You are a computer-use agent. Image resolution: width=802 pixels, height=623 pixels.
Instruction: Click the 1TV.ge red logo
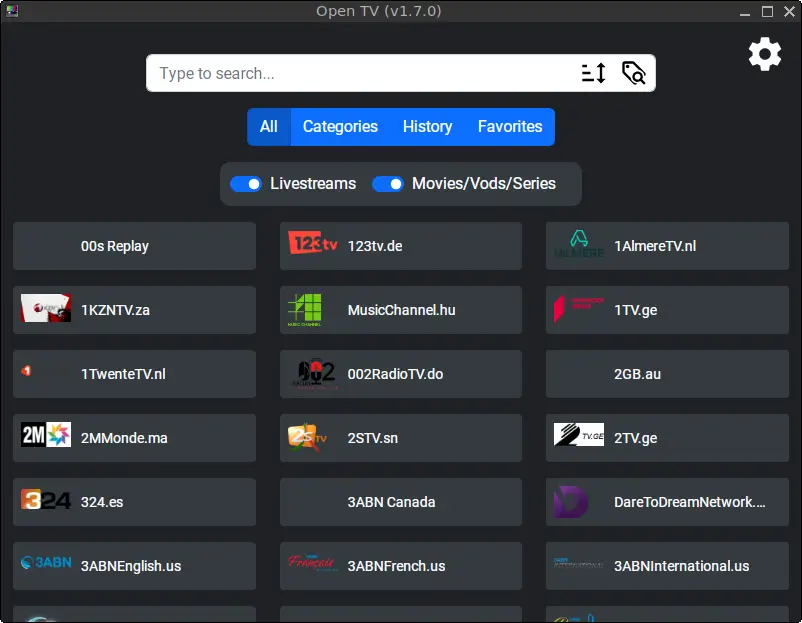click(579, 309)
